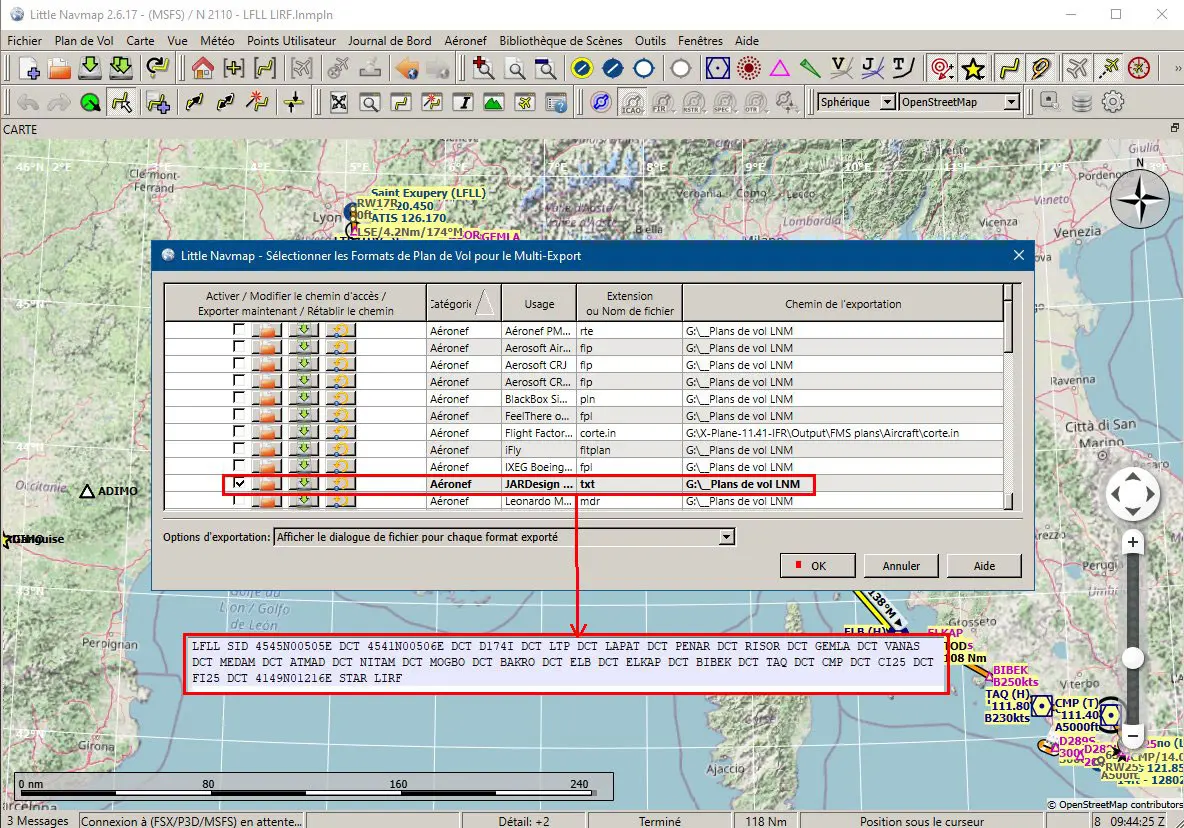Click folder icon in JARDesign row
Viewport: 1184px width, 828px height.
(267, 484)
